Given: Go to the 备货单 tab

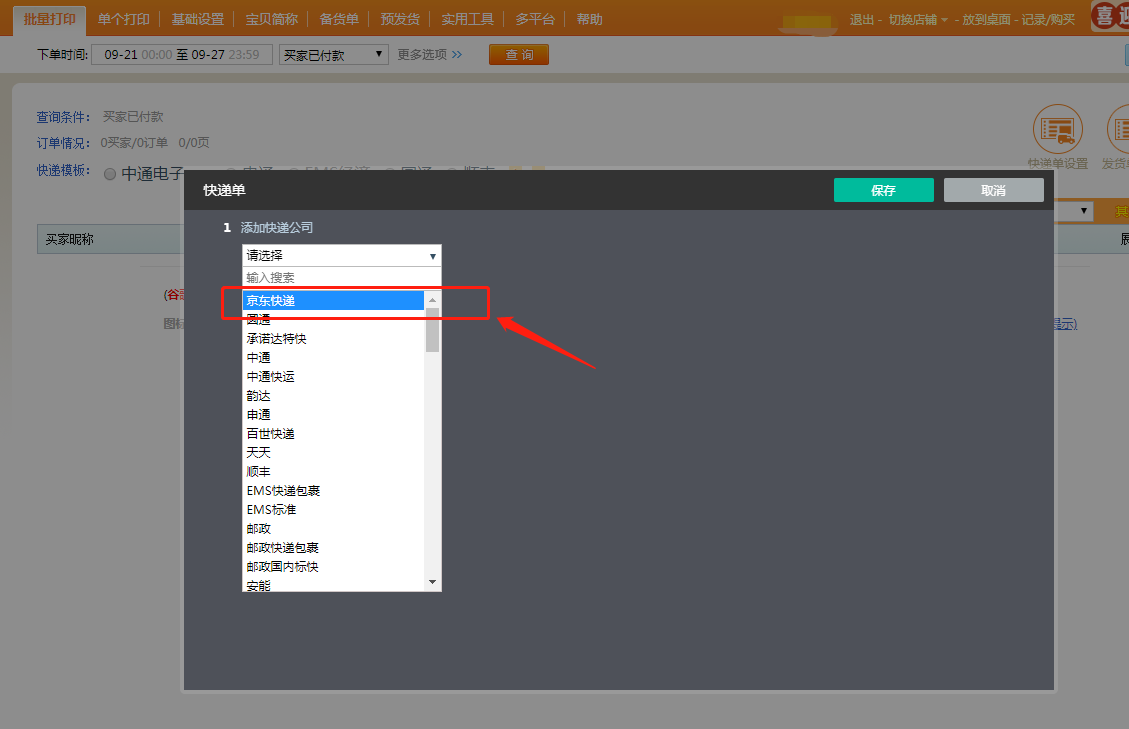Looking at the screenshot, I should 339,19.
